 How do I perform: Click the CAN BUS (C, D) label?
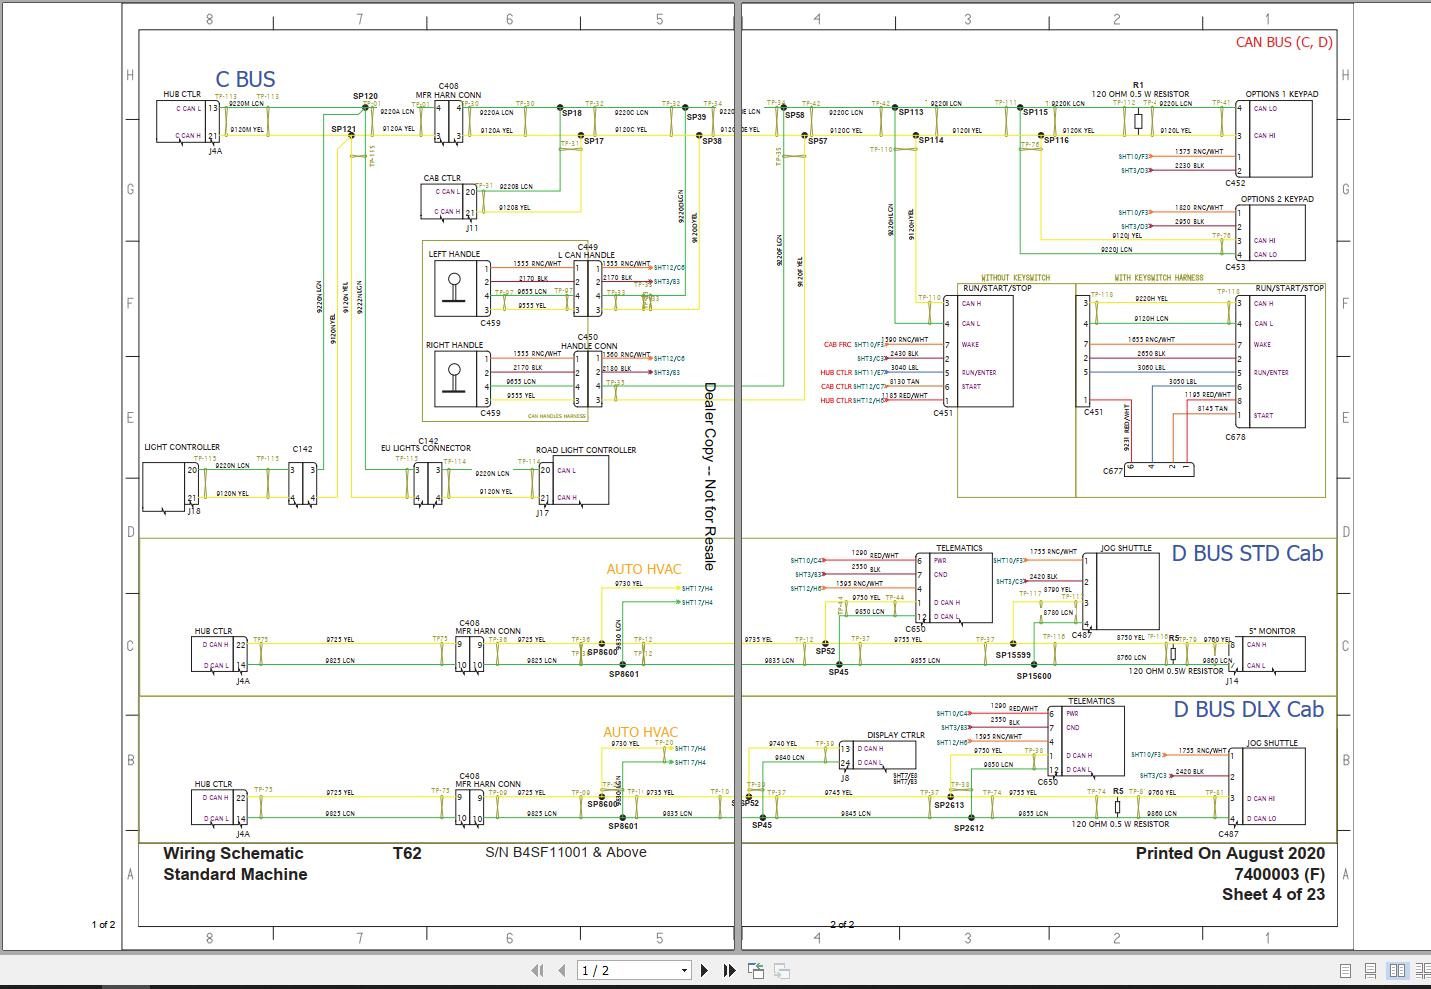pyautogui.click(x=1283, y=42)
